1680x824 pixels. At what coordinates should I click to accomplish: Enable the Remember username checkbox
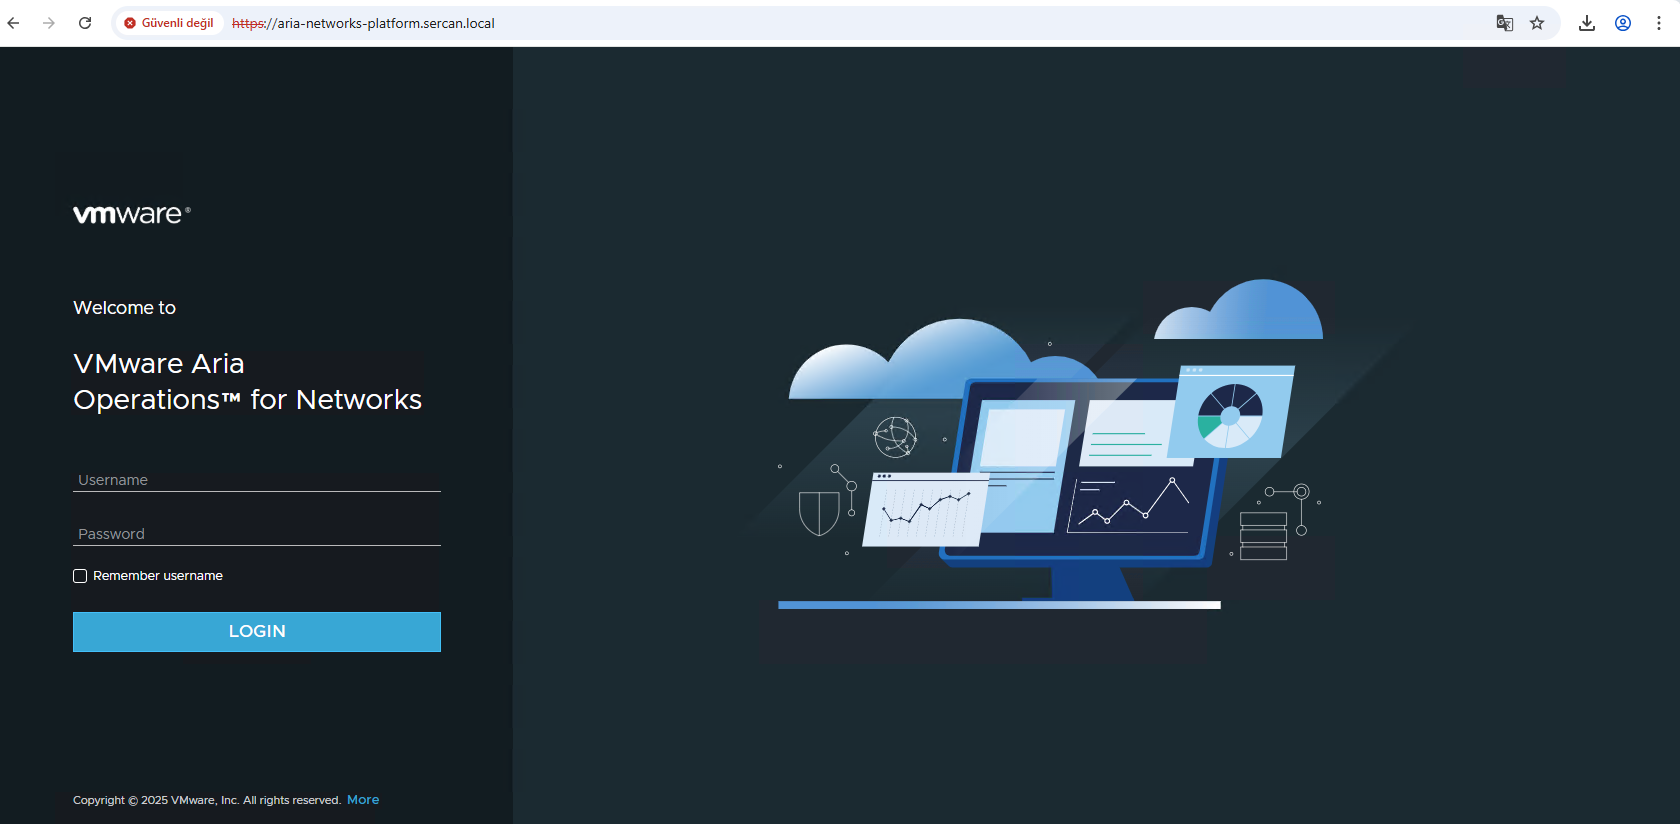(80, 576)
